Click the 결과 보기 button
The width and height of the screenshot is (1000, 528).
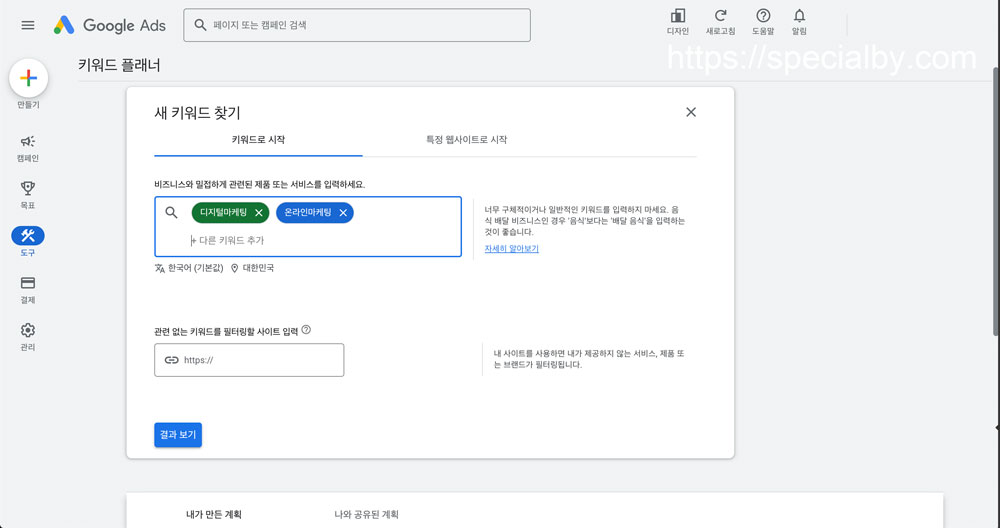tap(178, 435)
